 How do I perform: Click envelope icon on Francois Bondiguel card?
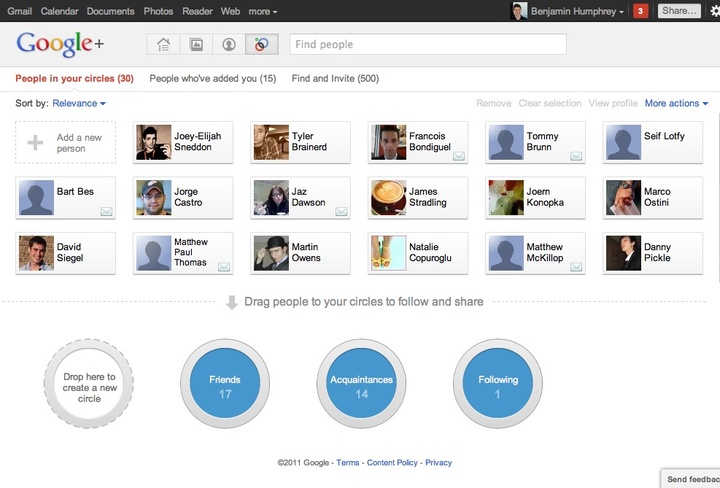coord(458,157)
